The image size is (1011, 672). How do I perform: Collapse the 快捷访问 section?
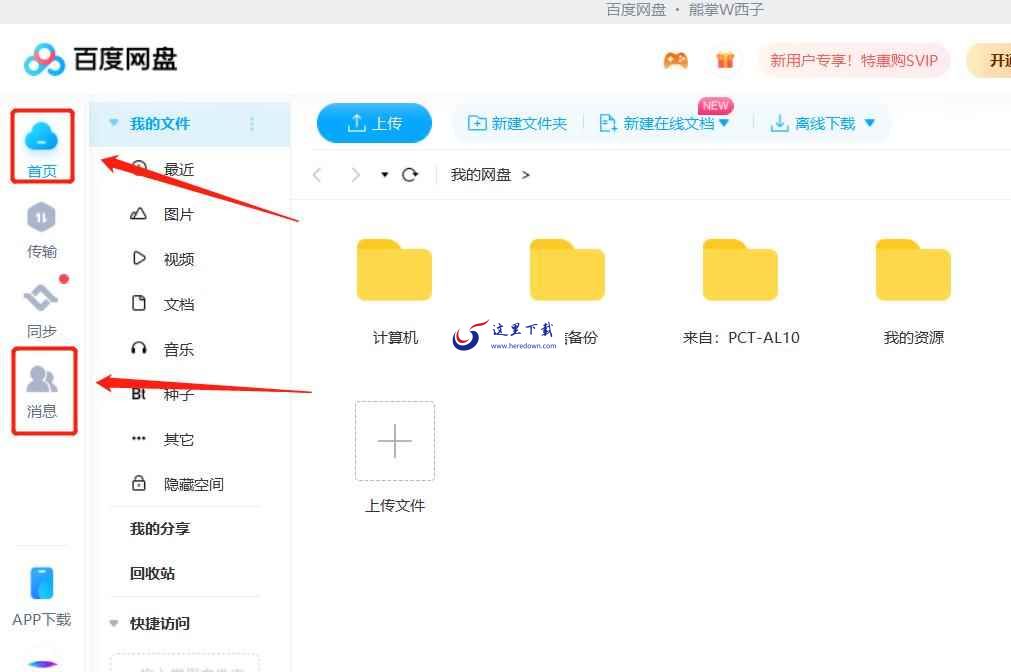[113, 624]
